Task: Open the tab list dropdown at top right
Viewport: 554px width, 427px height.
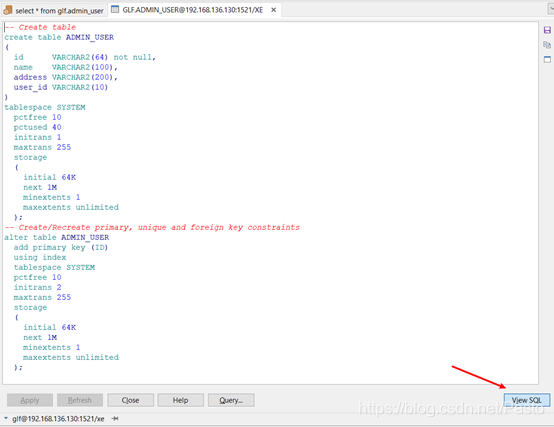Action: coord(552,10)
